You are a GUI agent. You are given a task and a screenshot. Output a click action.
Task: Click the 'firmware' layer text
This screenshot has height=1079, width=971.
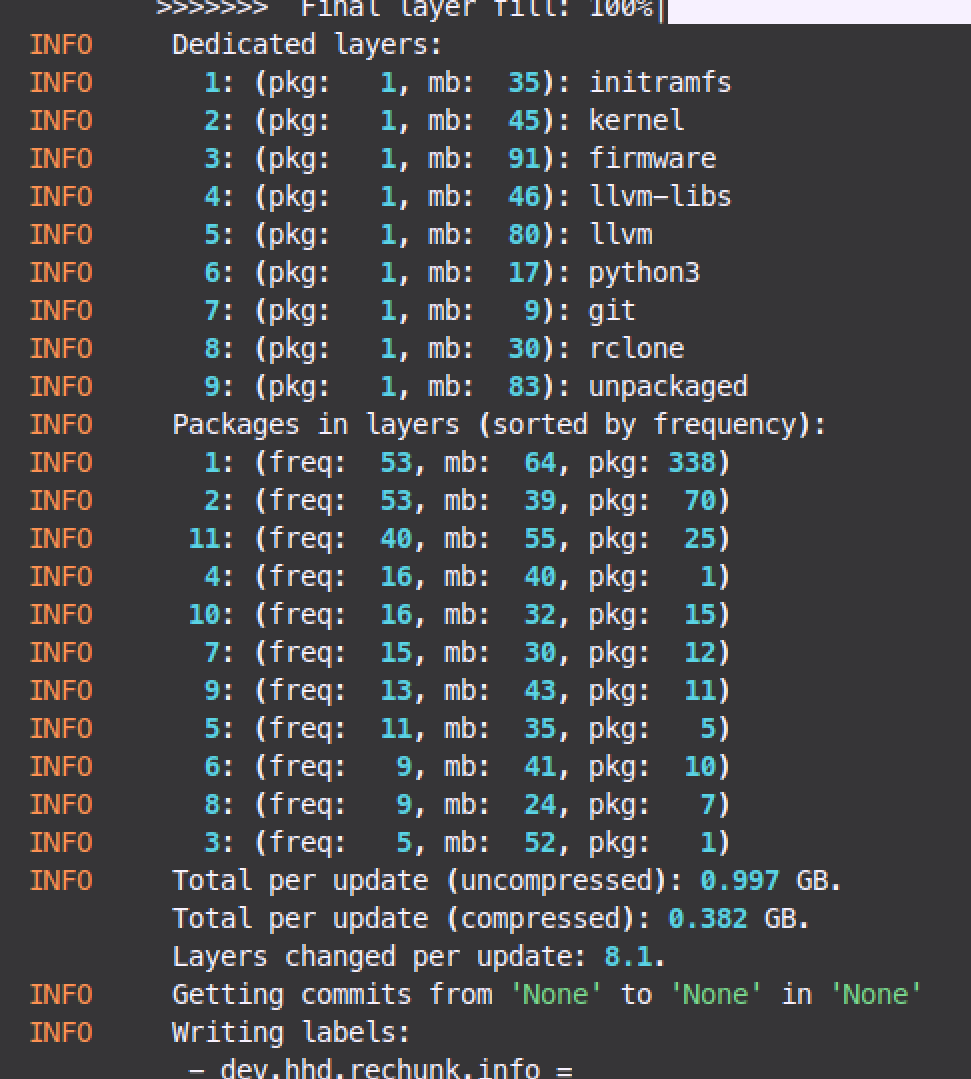pyautogui.click(x=652, y=158)
